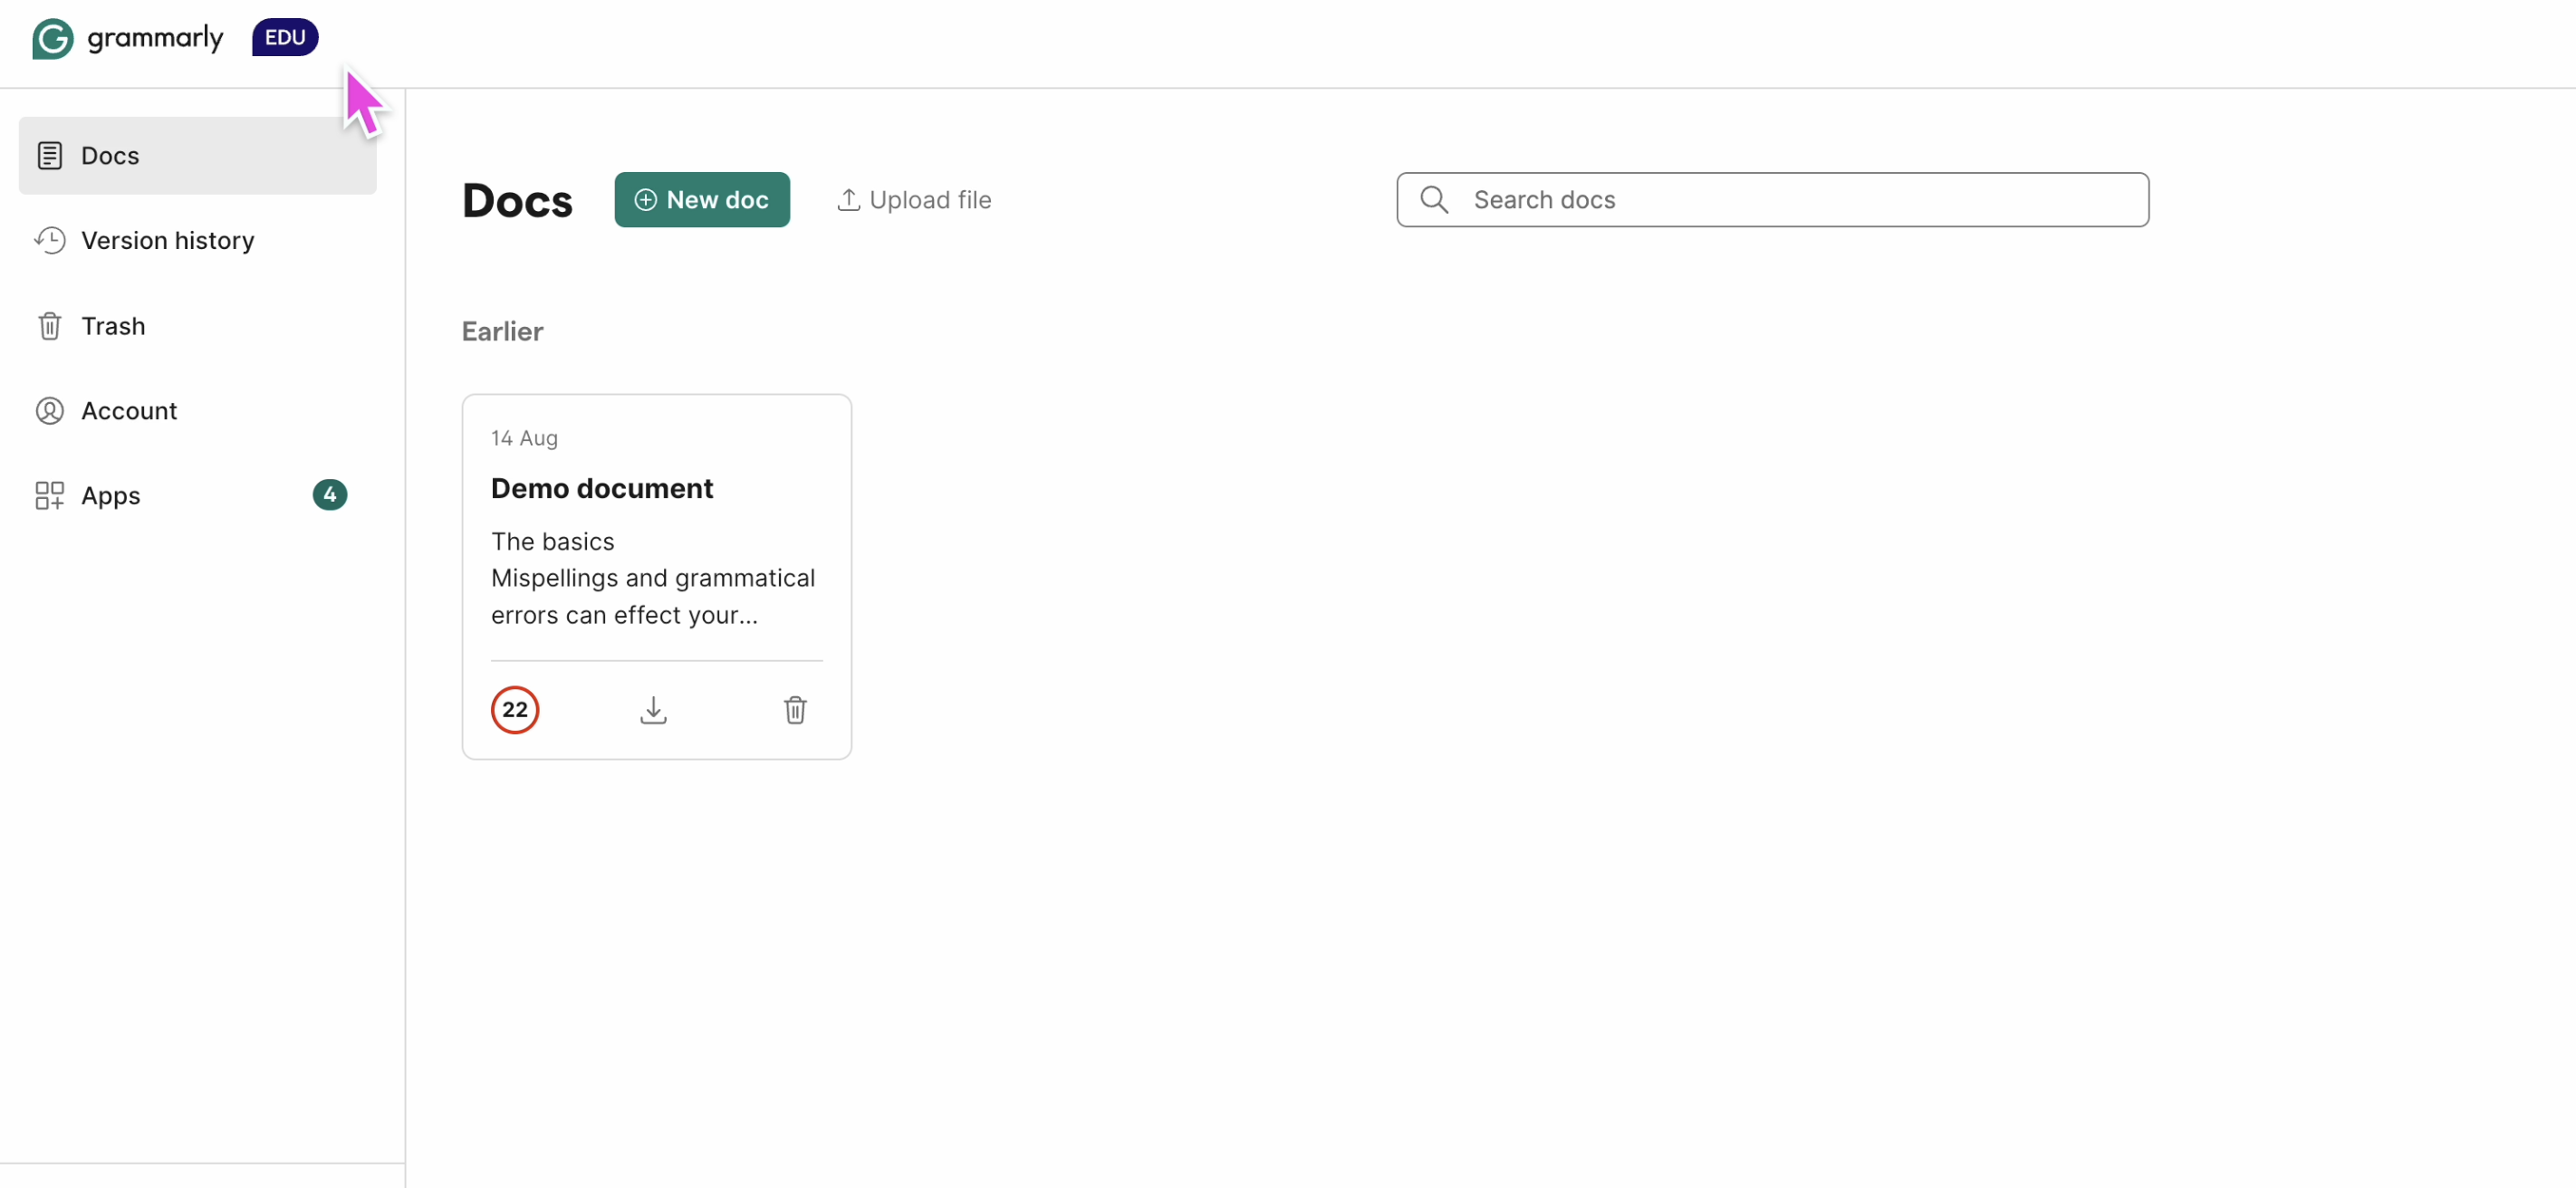Open the Docs panel icon in sidebar
Viewport: 2576px width, 1188px height.
point(50,154)
